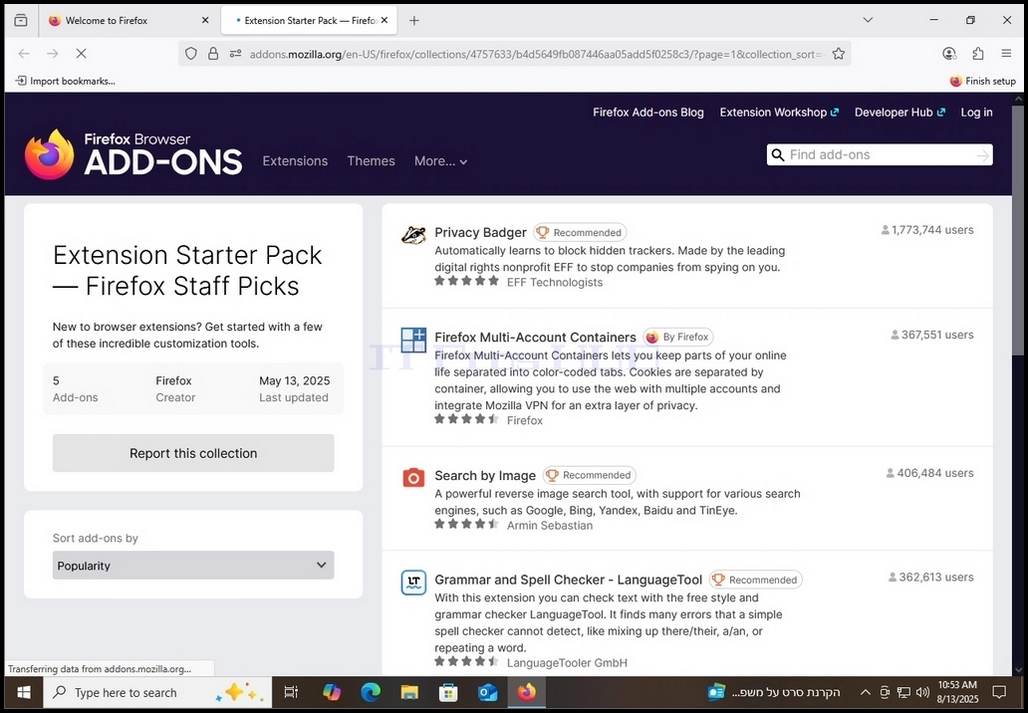Screen dimensions: 1028x713
Task: Click the By Firefox badge
Action: click(x=678, y=337)
